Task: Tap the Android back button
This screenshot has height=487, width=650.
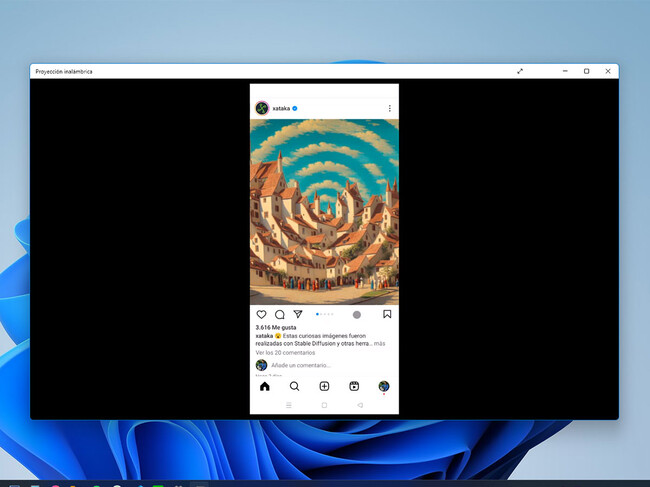Action: (360, 405)
